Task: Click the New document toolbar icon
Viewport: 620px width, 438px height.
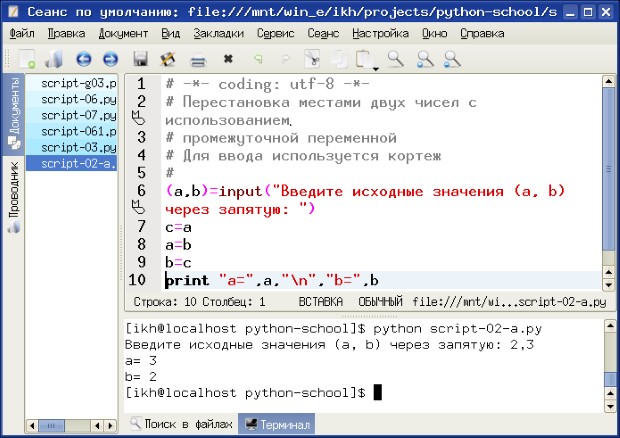Action: (x=27, y=59)
